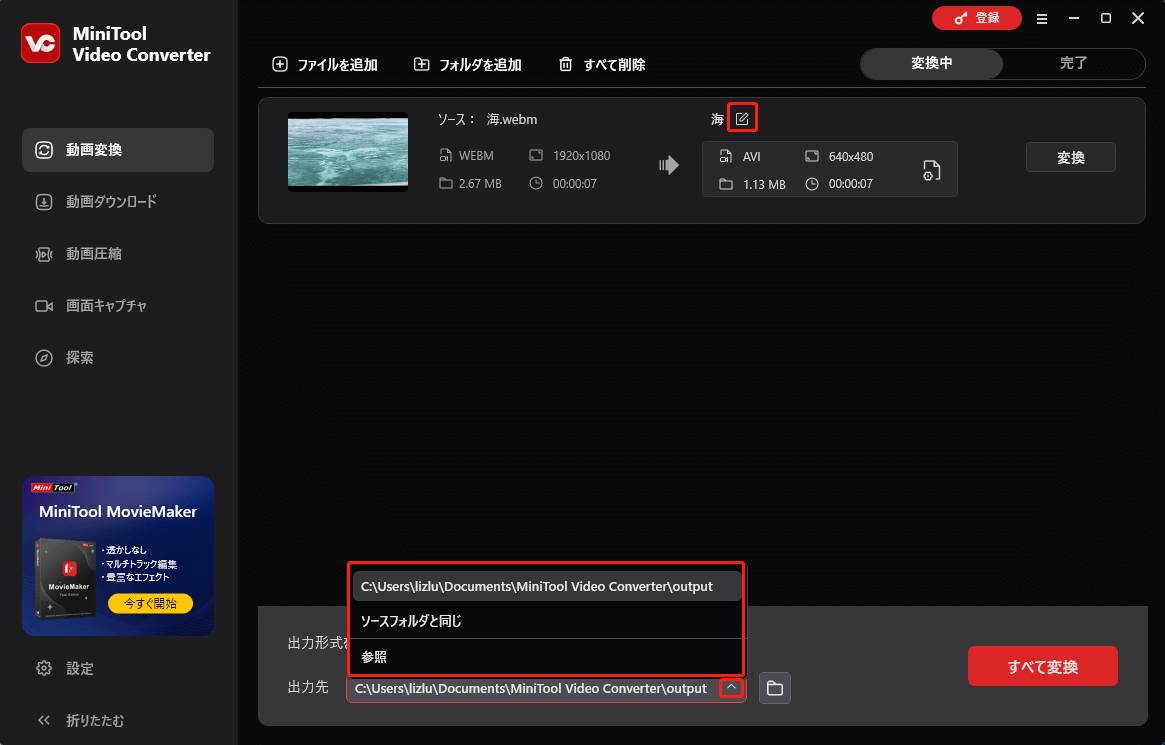Image resolution: width=1165 pixels, height=745 pixels.
Task: Click the source format WEBM label
Action: point(476,156)
